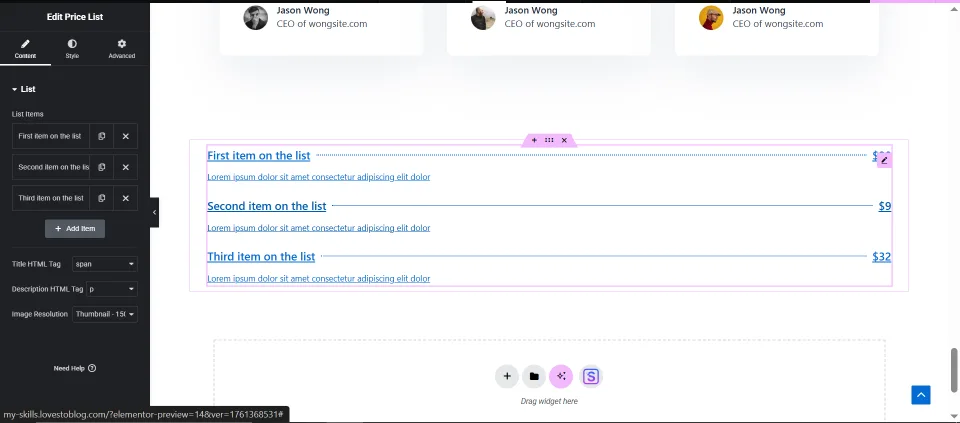
Task: Open Description HTML Tag dropdown
Action: (111, 289)
